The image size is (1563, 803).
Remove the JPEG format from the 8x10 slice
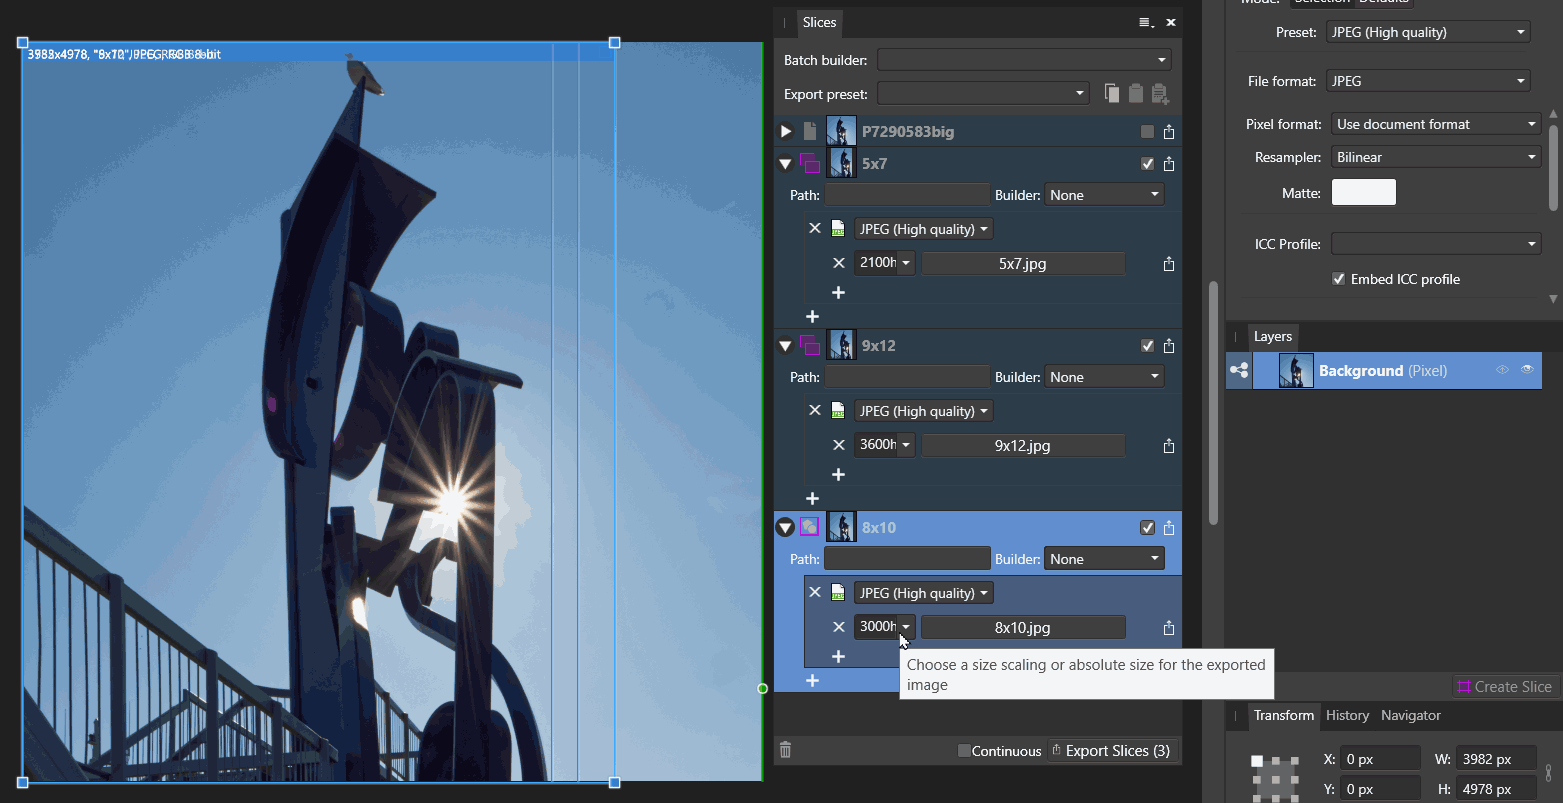tap(815, 593)
